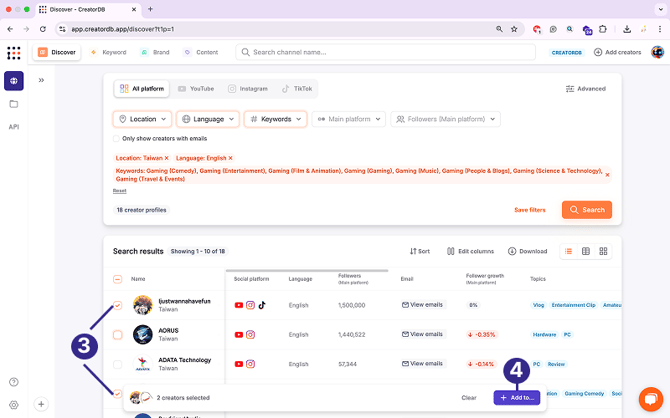The height and width of the screenshot is (418, 670).
Task: Open the Advanced filters
Action: click(x=586, y=88)
